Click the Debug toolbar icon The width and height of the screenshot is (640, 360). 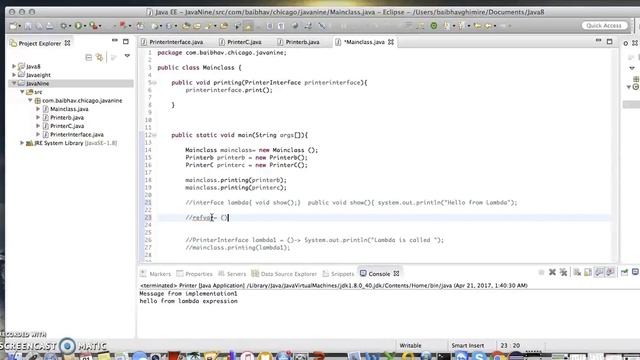point(64,26)
